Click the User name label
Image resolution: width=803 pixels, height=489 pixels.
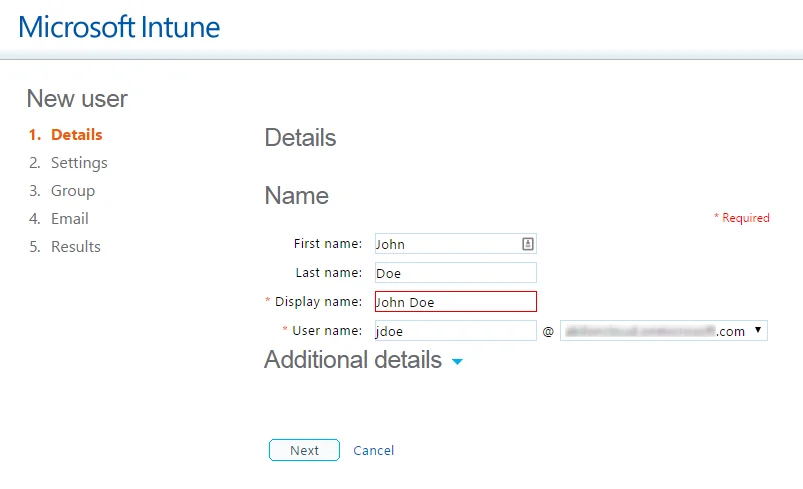327,331
